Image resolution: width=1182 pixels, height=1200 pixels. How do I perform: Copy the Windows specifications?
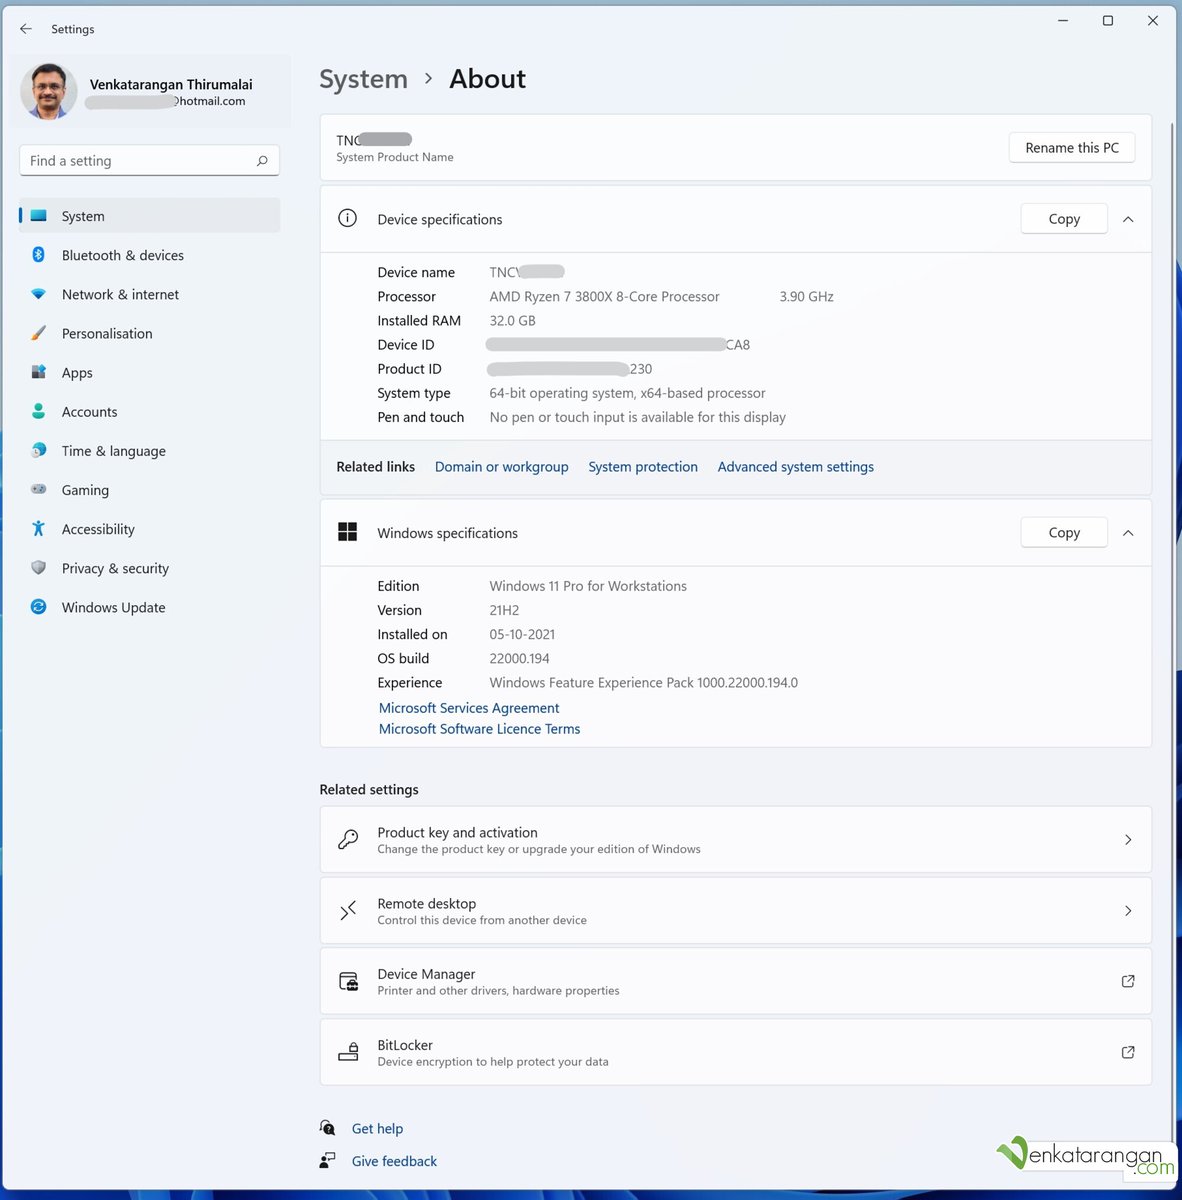click(x=1064, y=533)
